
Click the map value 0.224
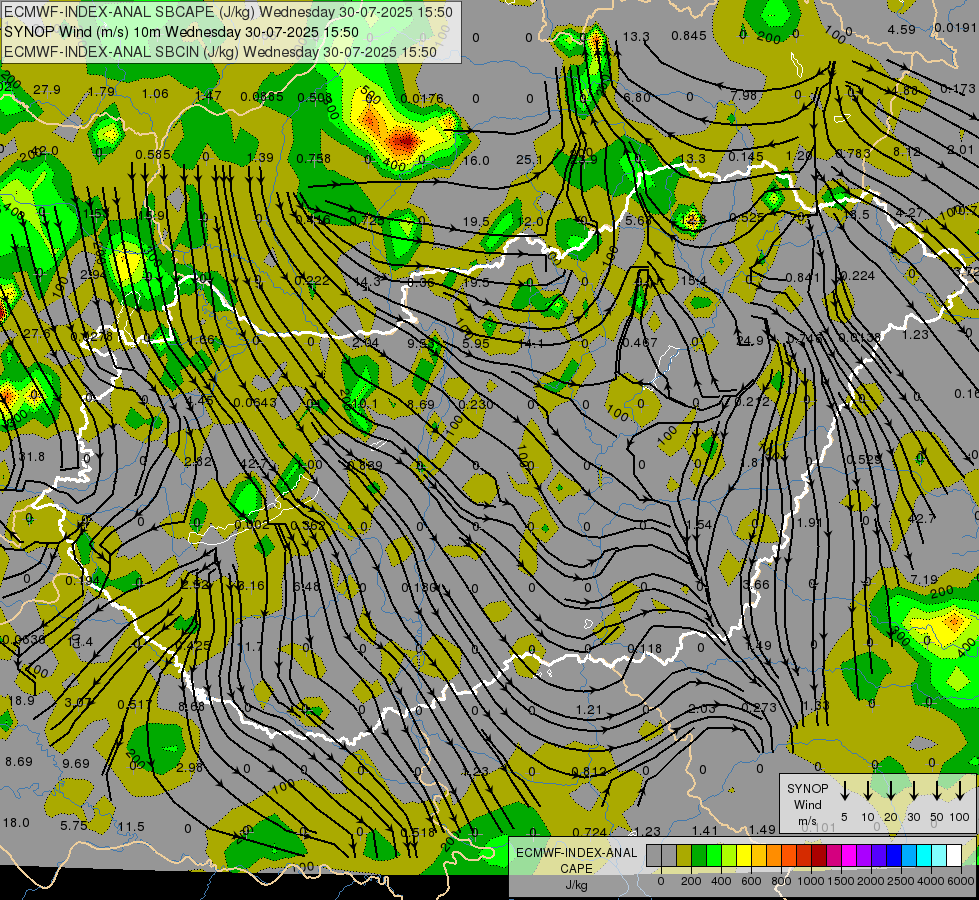[x=857, y=275]
